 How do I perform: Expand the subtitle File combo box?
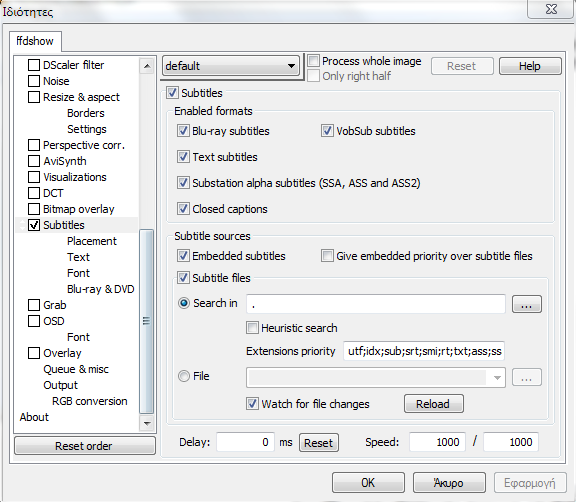coord(497,378)
